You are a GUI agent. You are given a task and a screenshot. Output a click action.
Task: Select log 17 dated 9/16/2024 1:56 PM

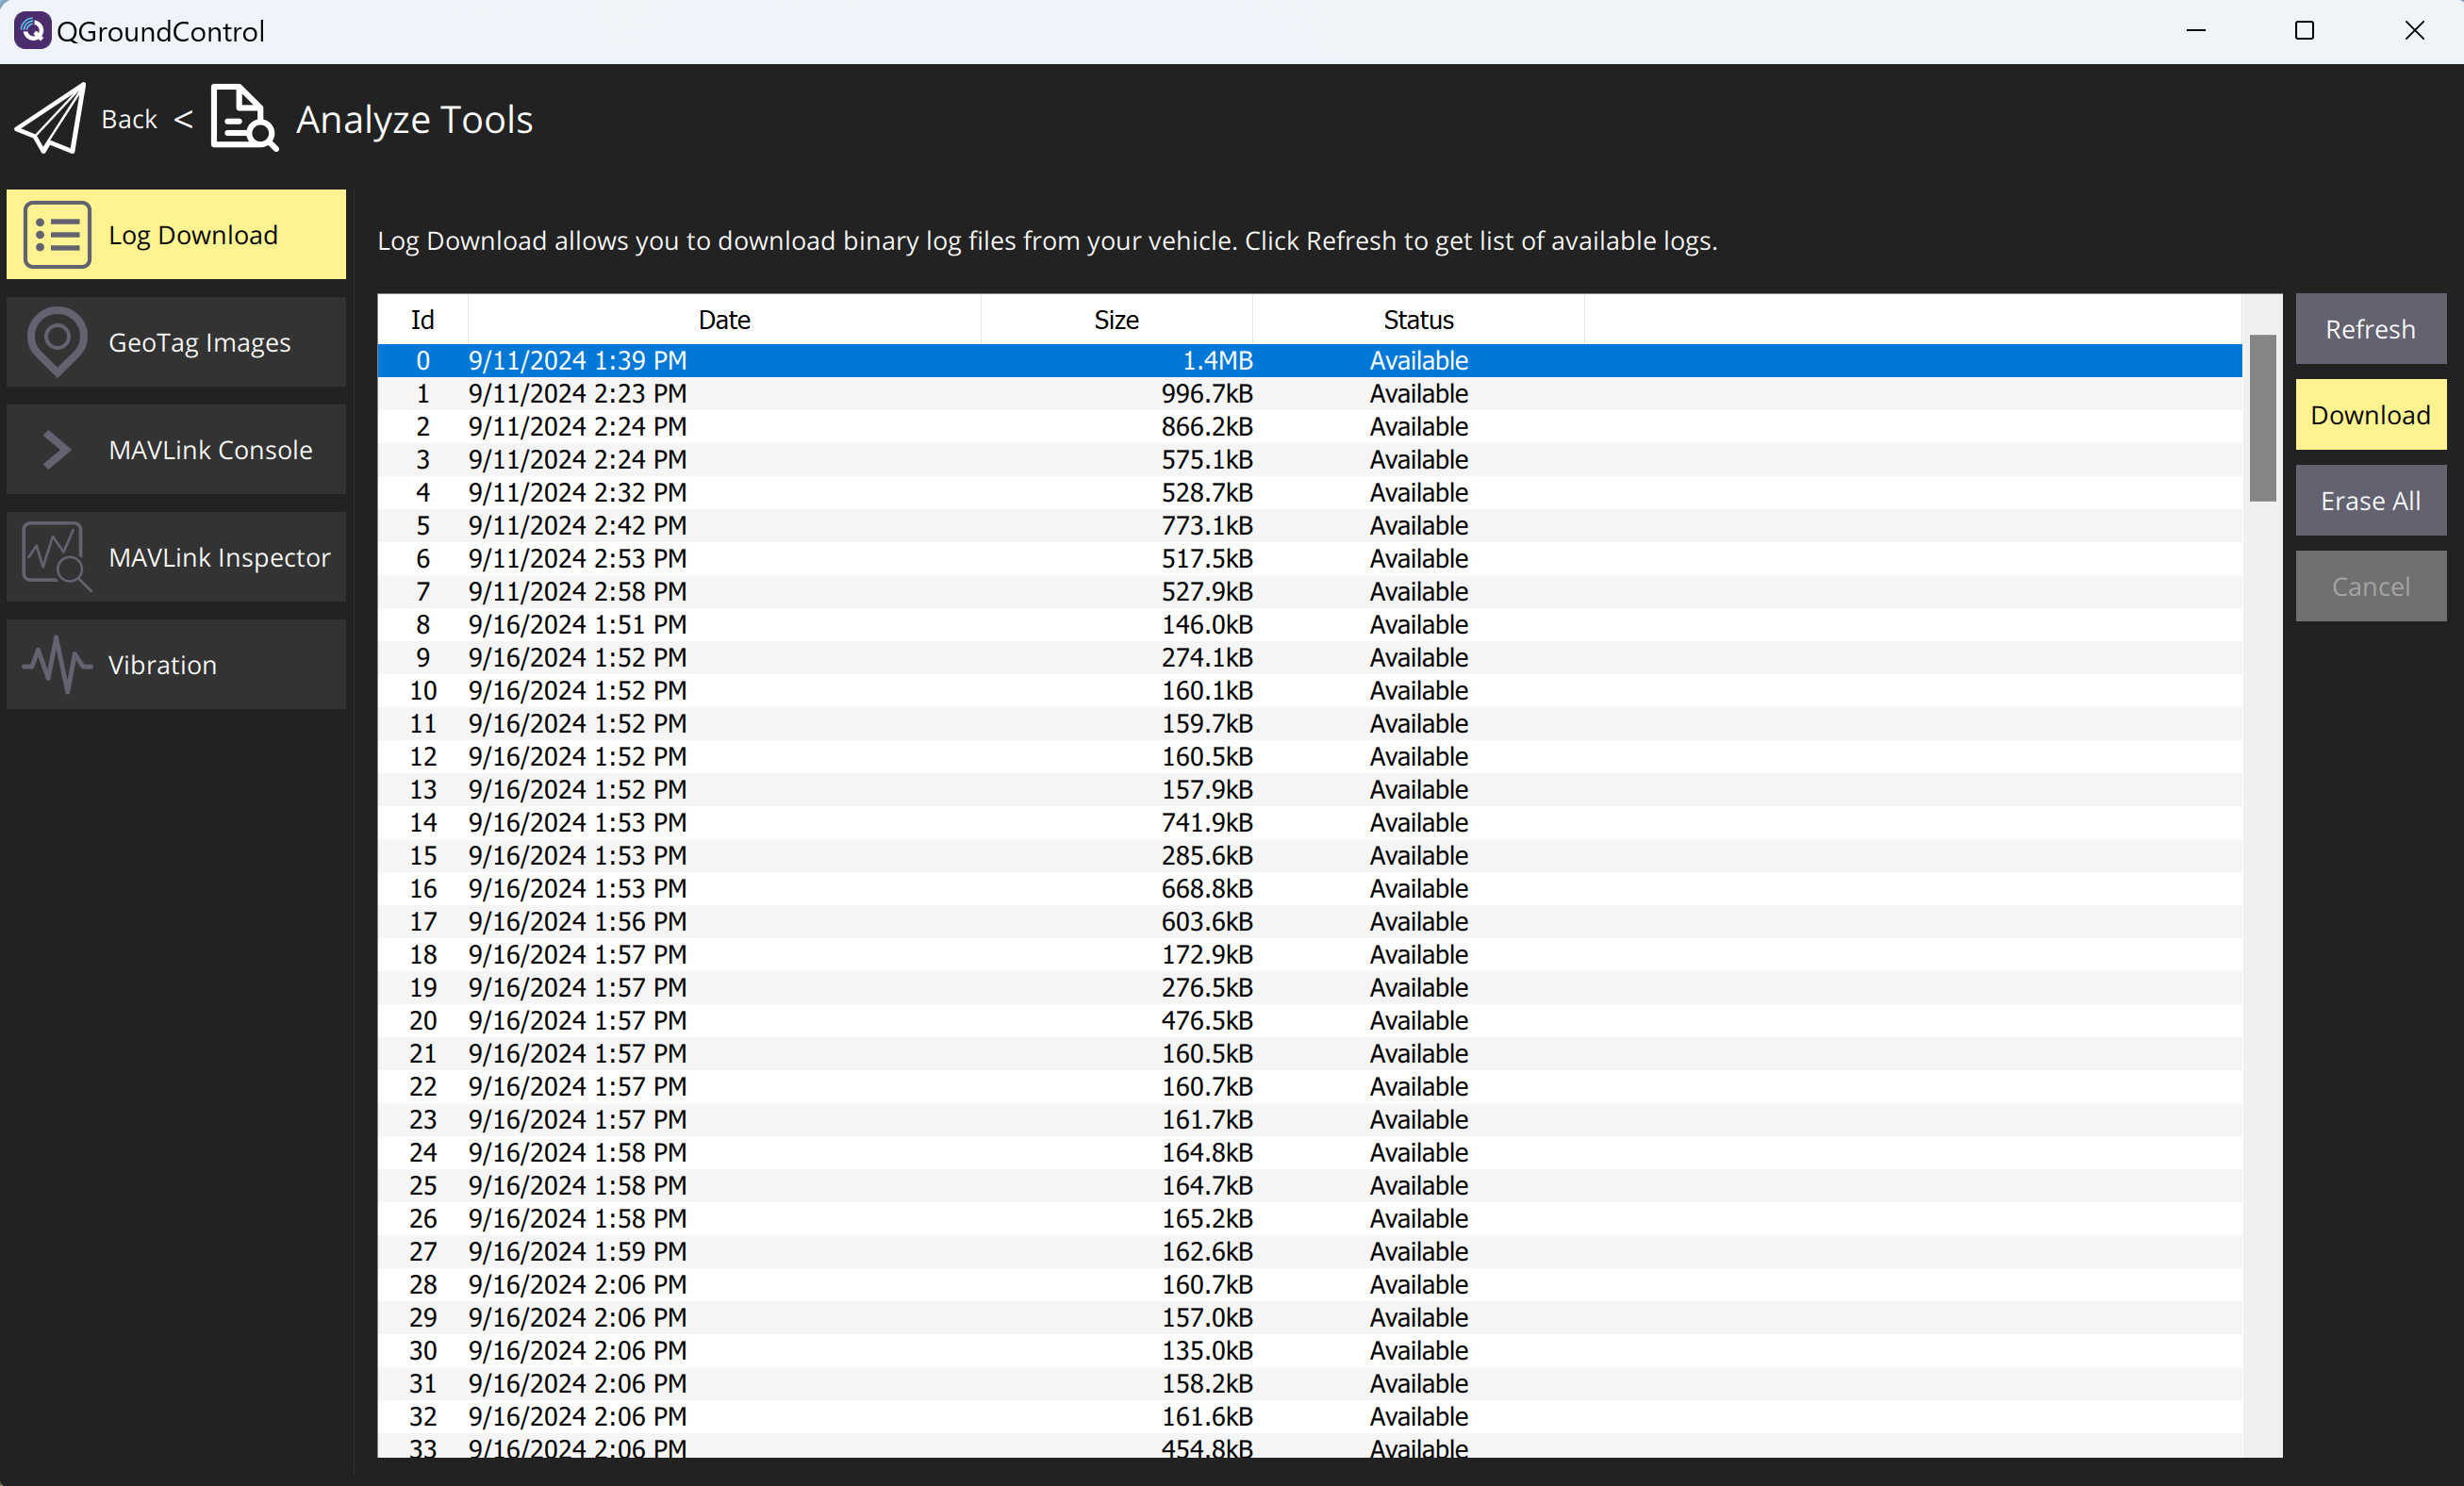click(x=1309, y=922)
